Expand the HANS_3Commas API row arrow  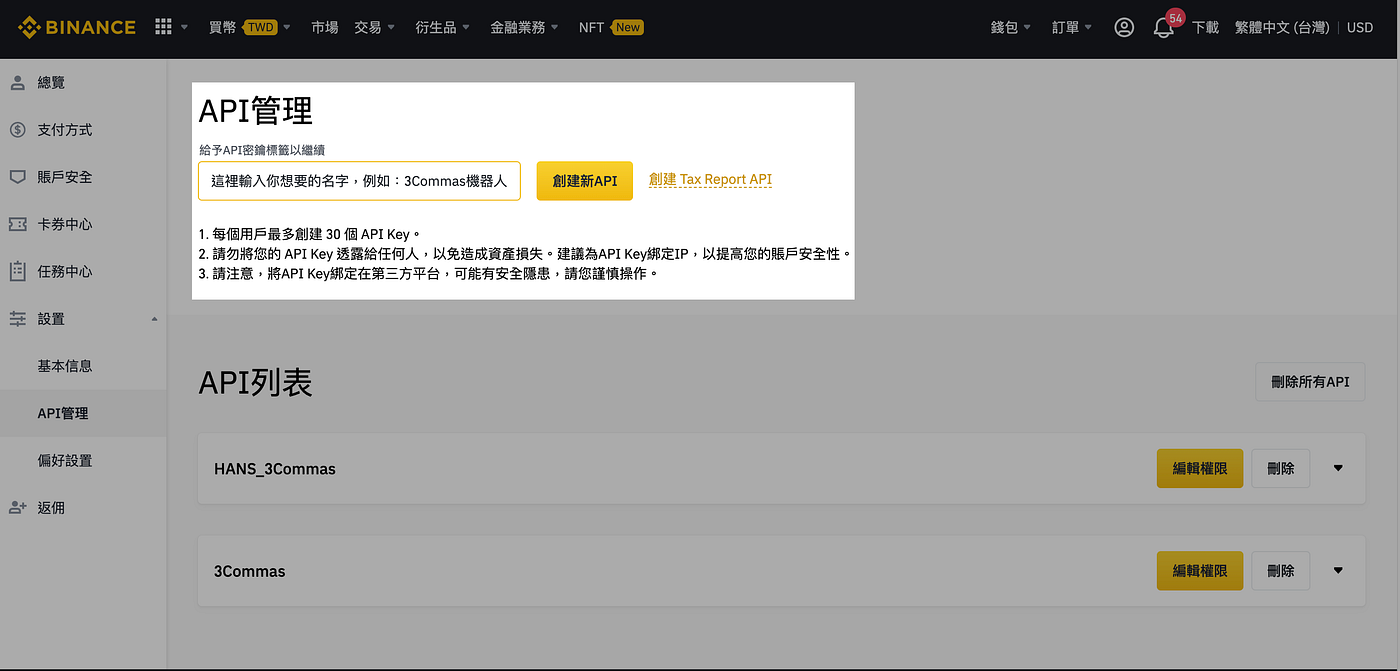pyautogui.click(x=1338, y=468)
